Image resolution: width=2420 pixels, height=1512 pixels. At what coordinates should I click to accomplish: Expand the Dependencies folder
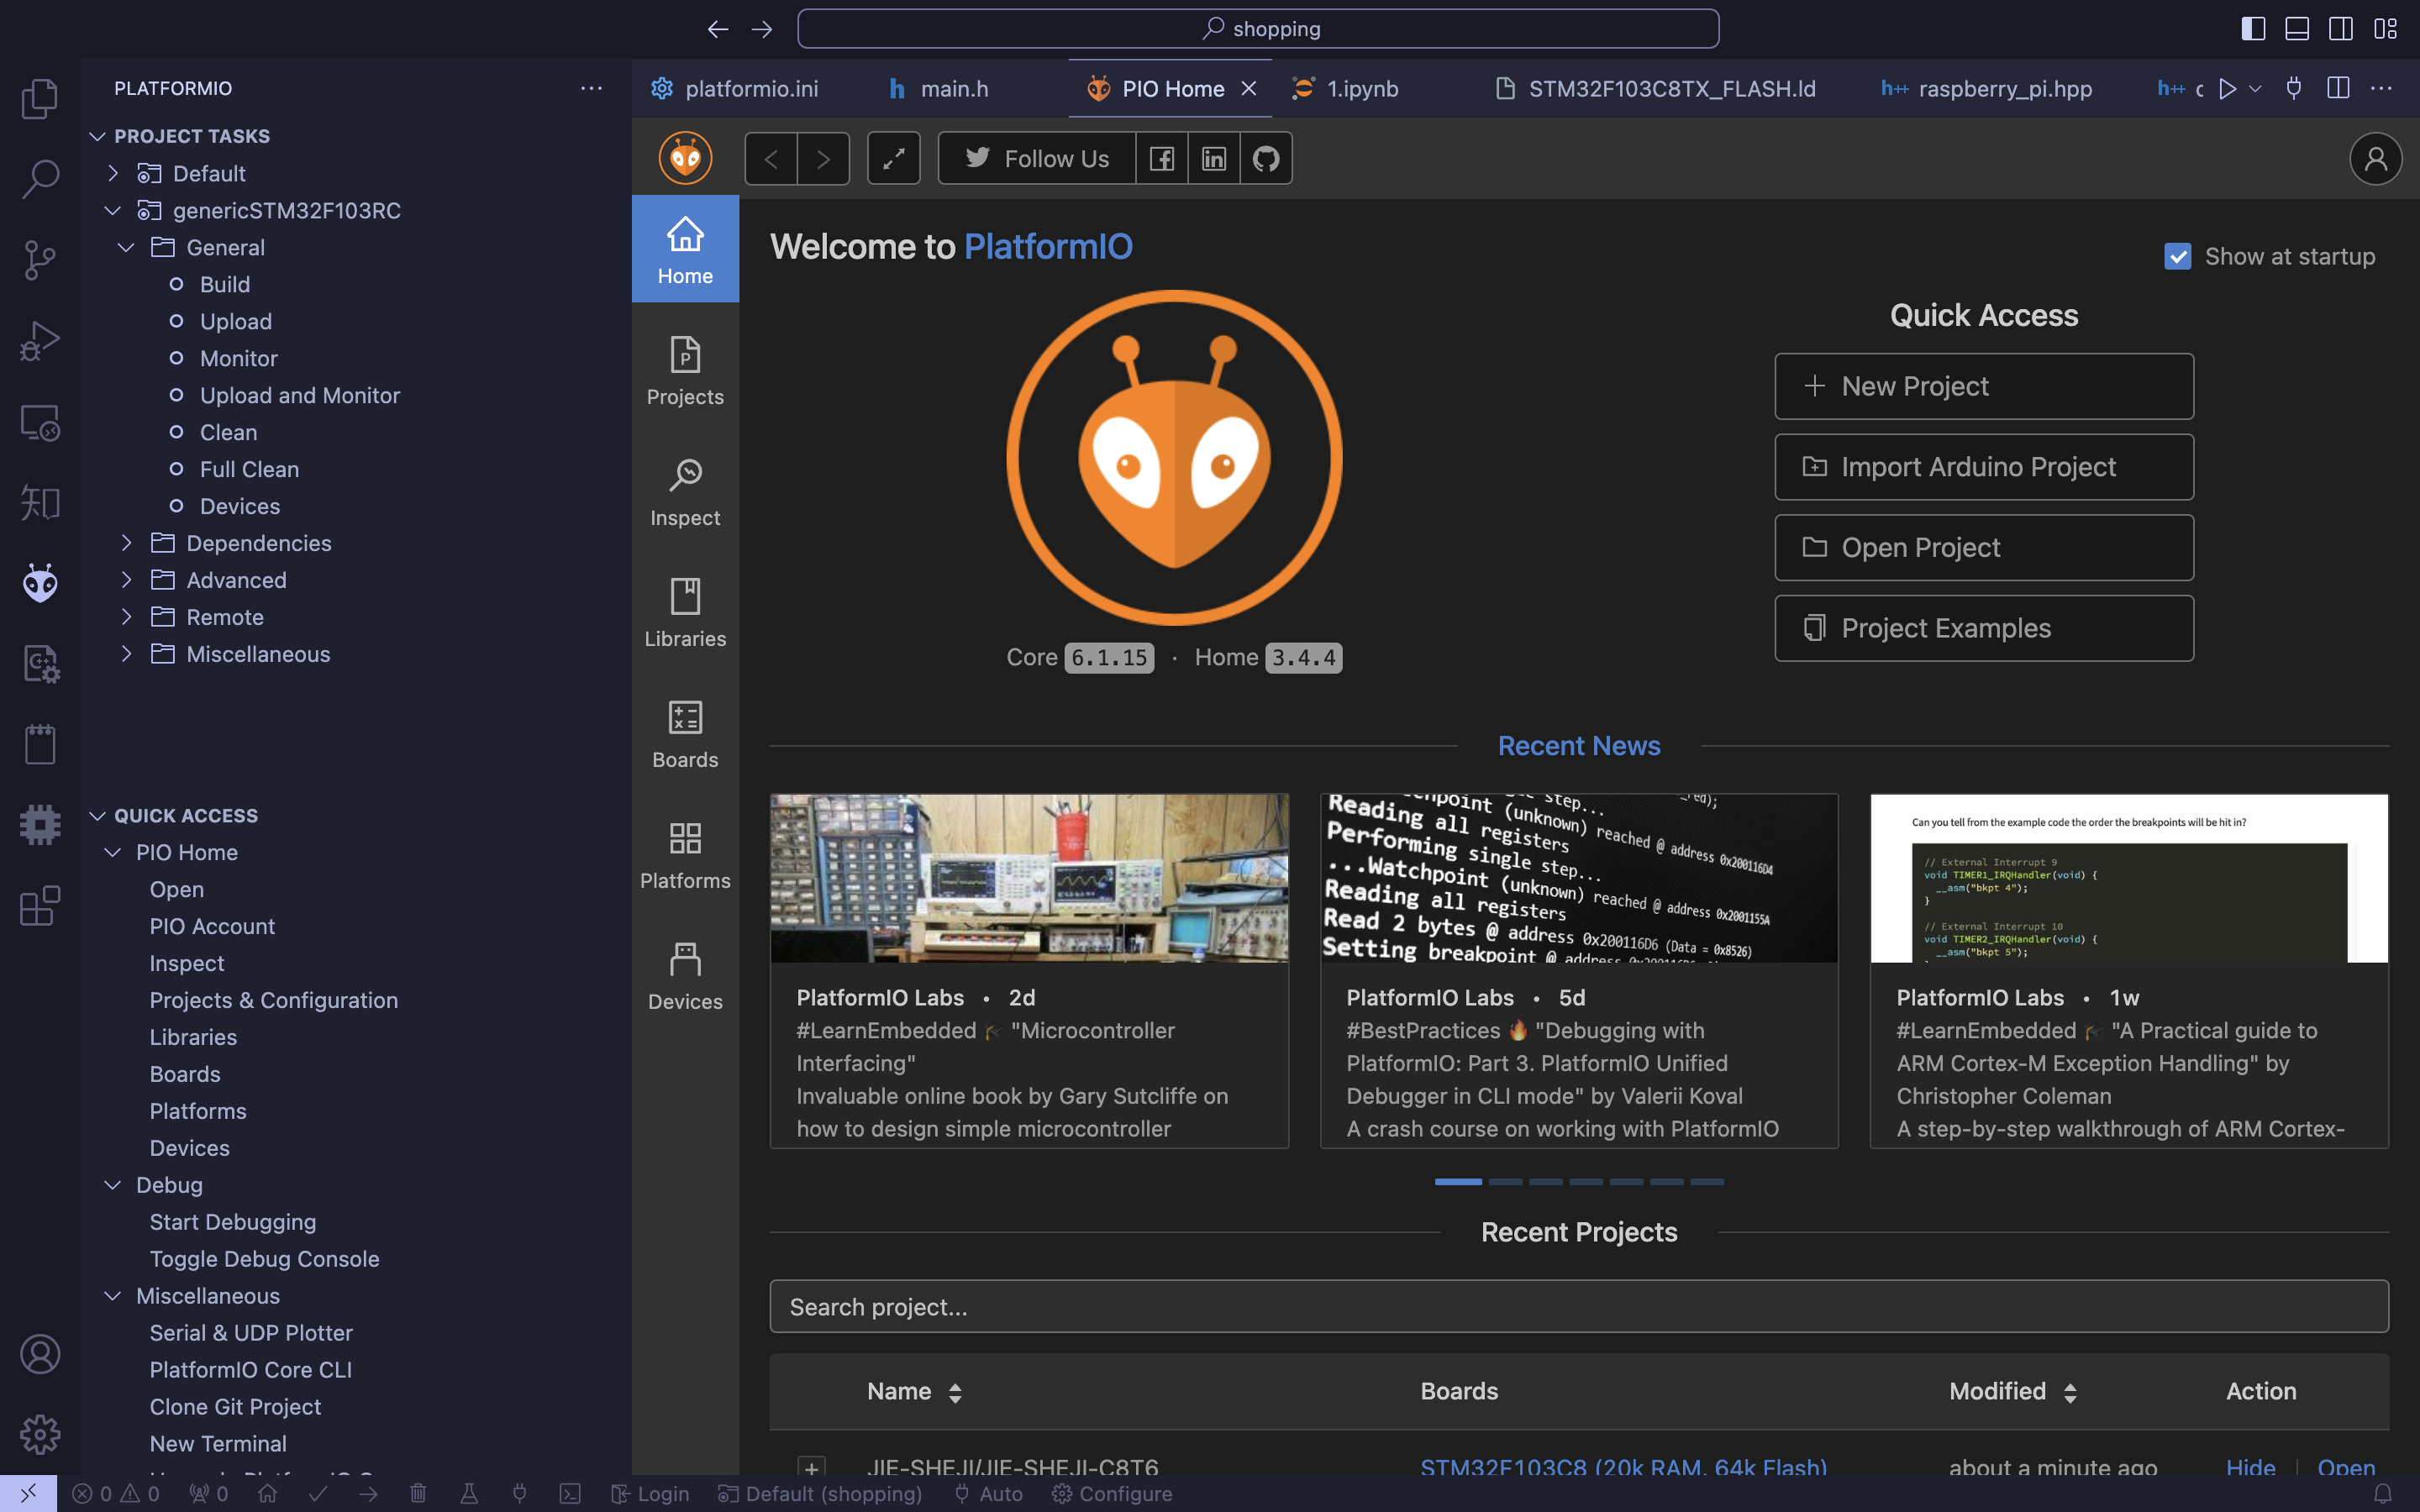click(x=259, y=543)
